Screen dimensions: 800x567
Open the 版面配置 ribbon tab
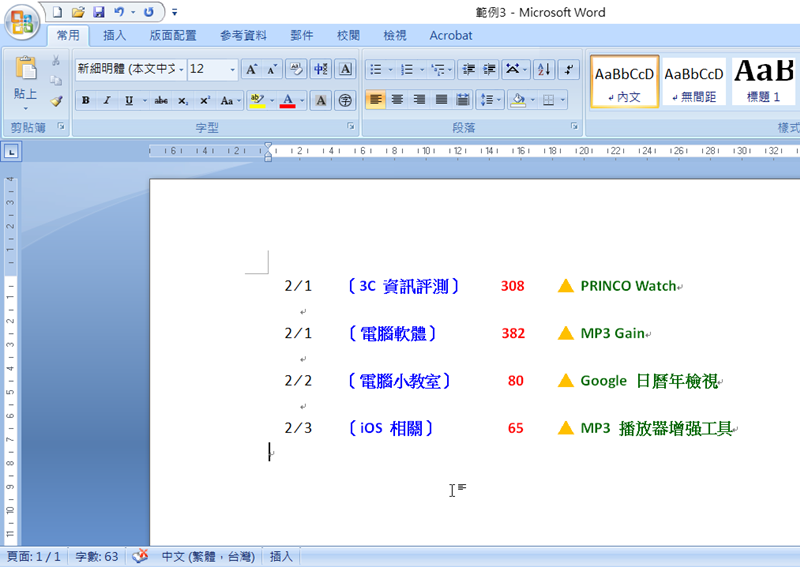point(173,35)
